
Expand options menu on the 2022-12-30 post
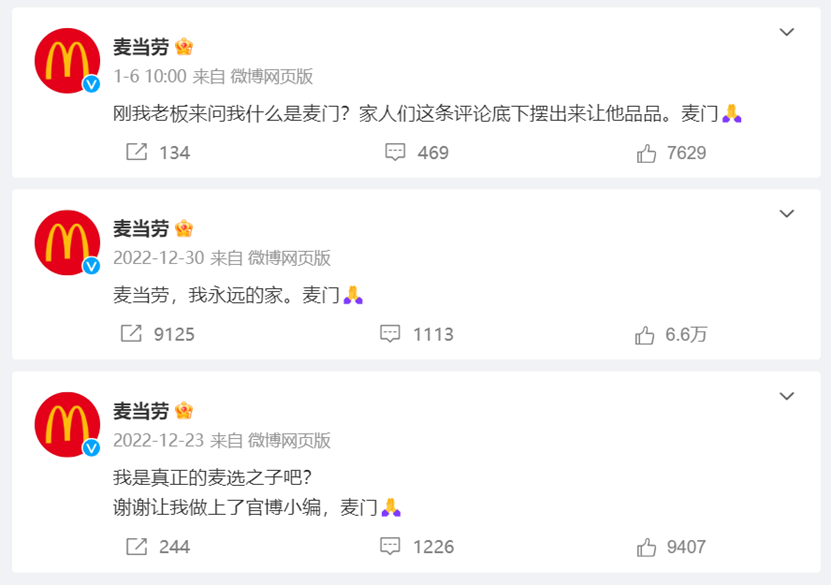coord(787,215)
